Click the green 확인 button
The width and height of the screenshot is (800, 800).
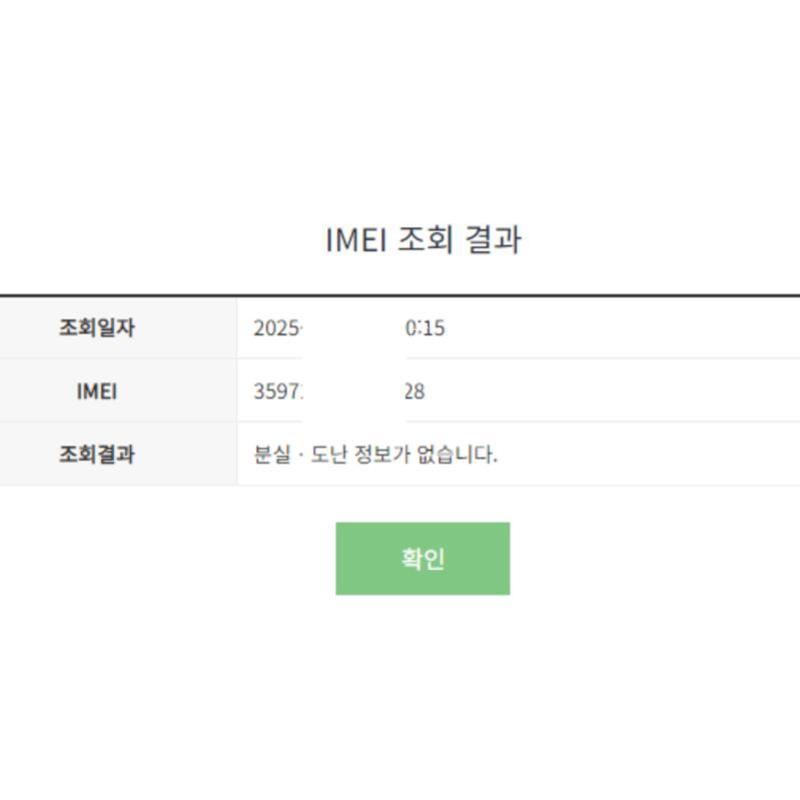422,558
